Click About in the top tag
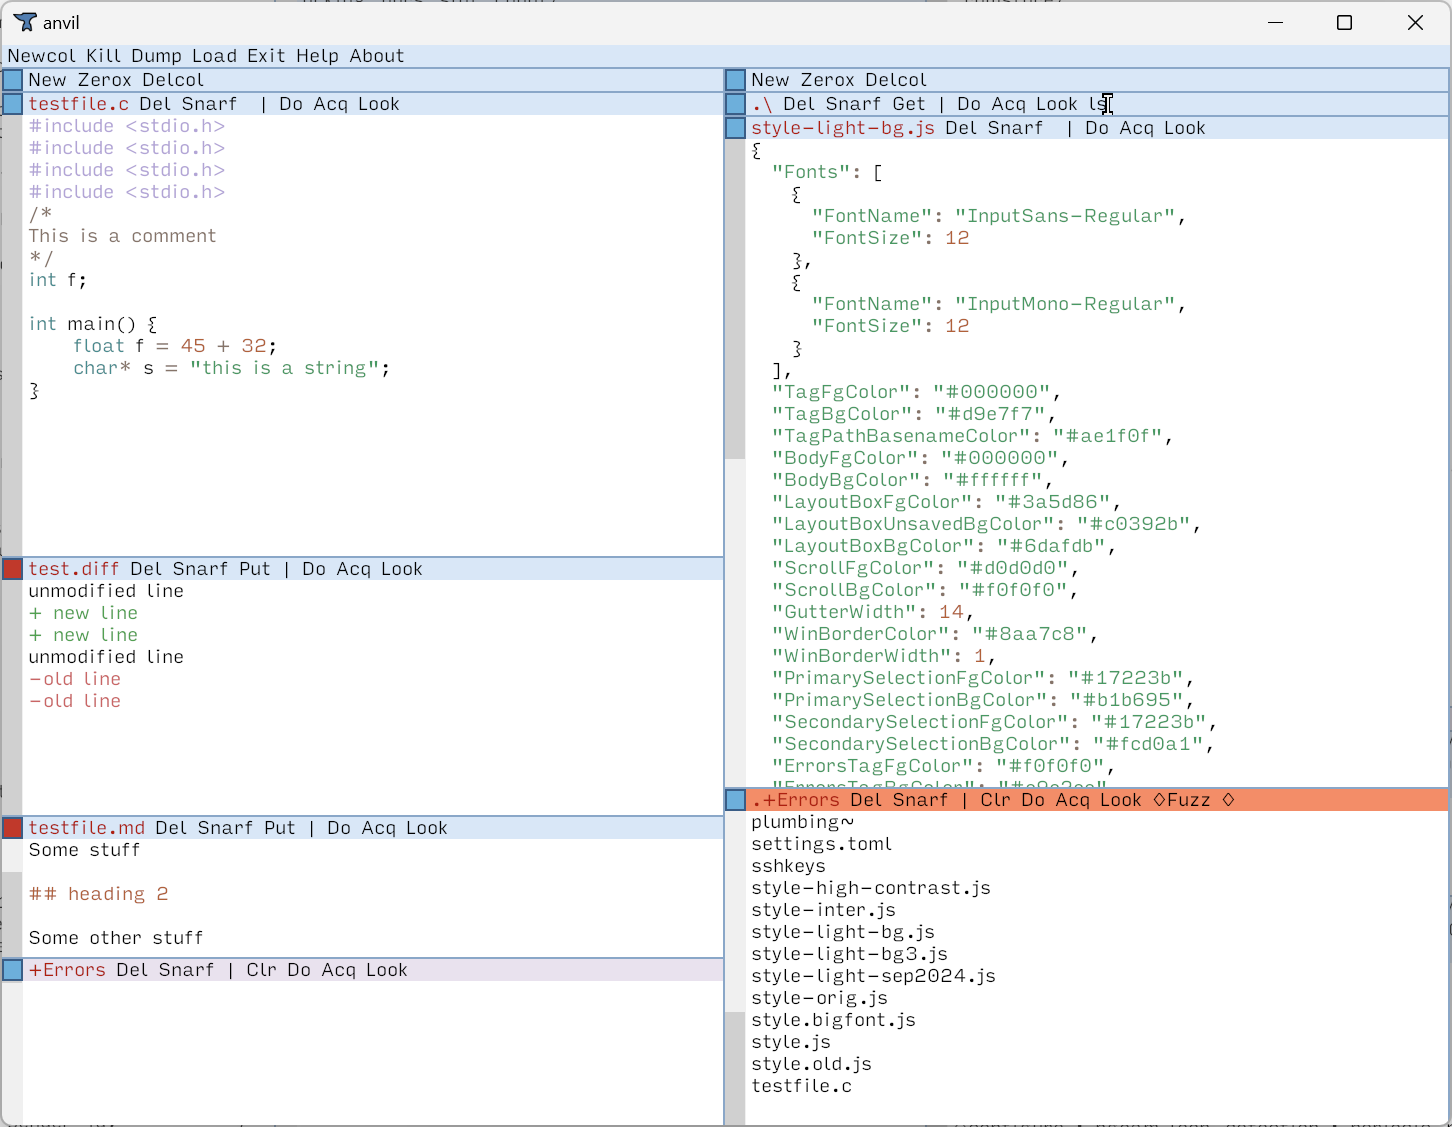This screenshot has width=1452, height=1127. coord(377,56)
